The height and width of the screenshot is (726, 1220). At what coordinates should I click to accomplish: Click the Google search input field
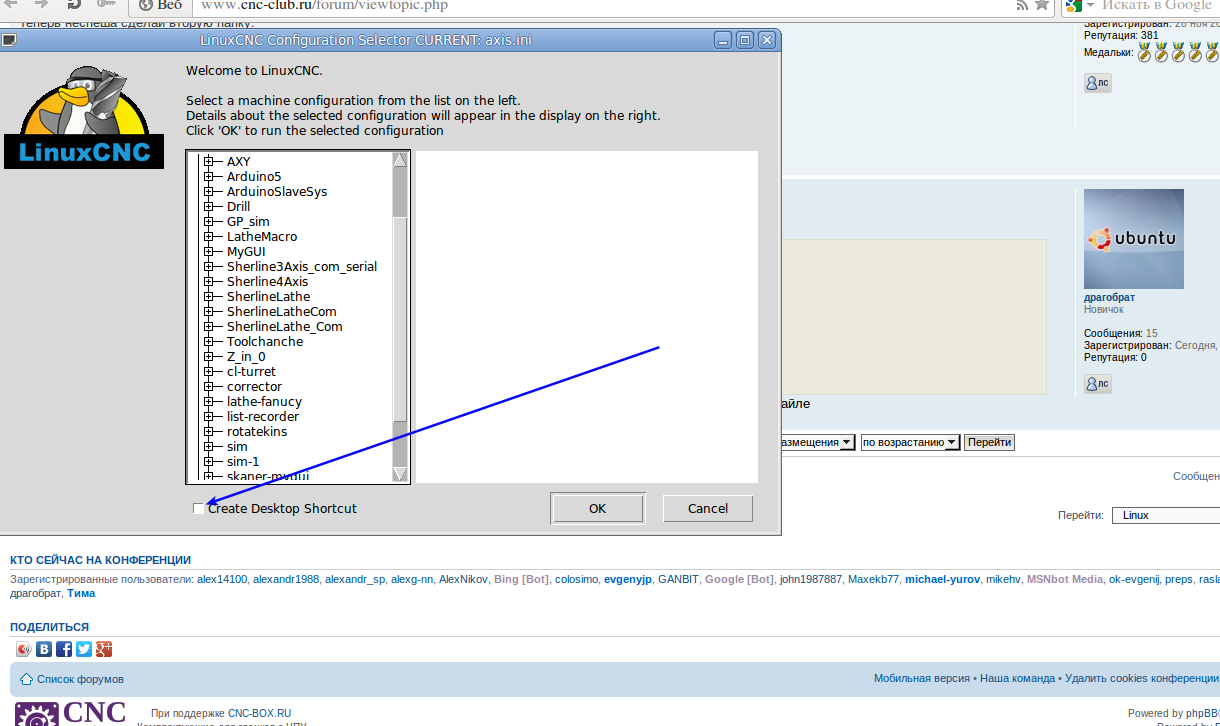tap(1158, 5)
